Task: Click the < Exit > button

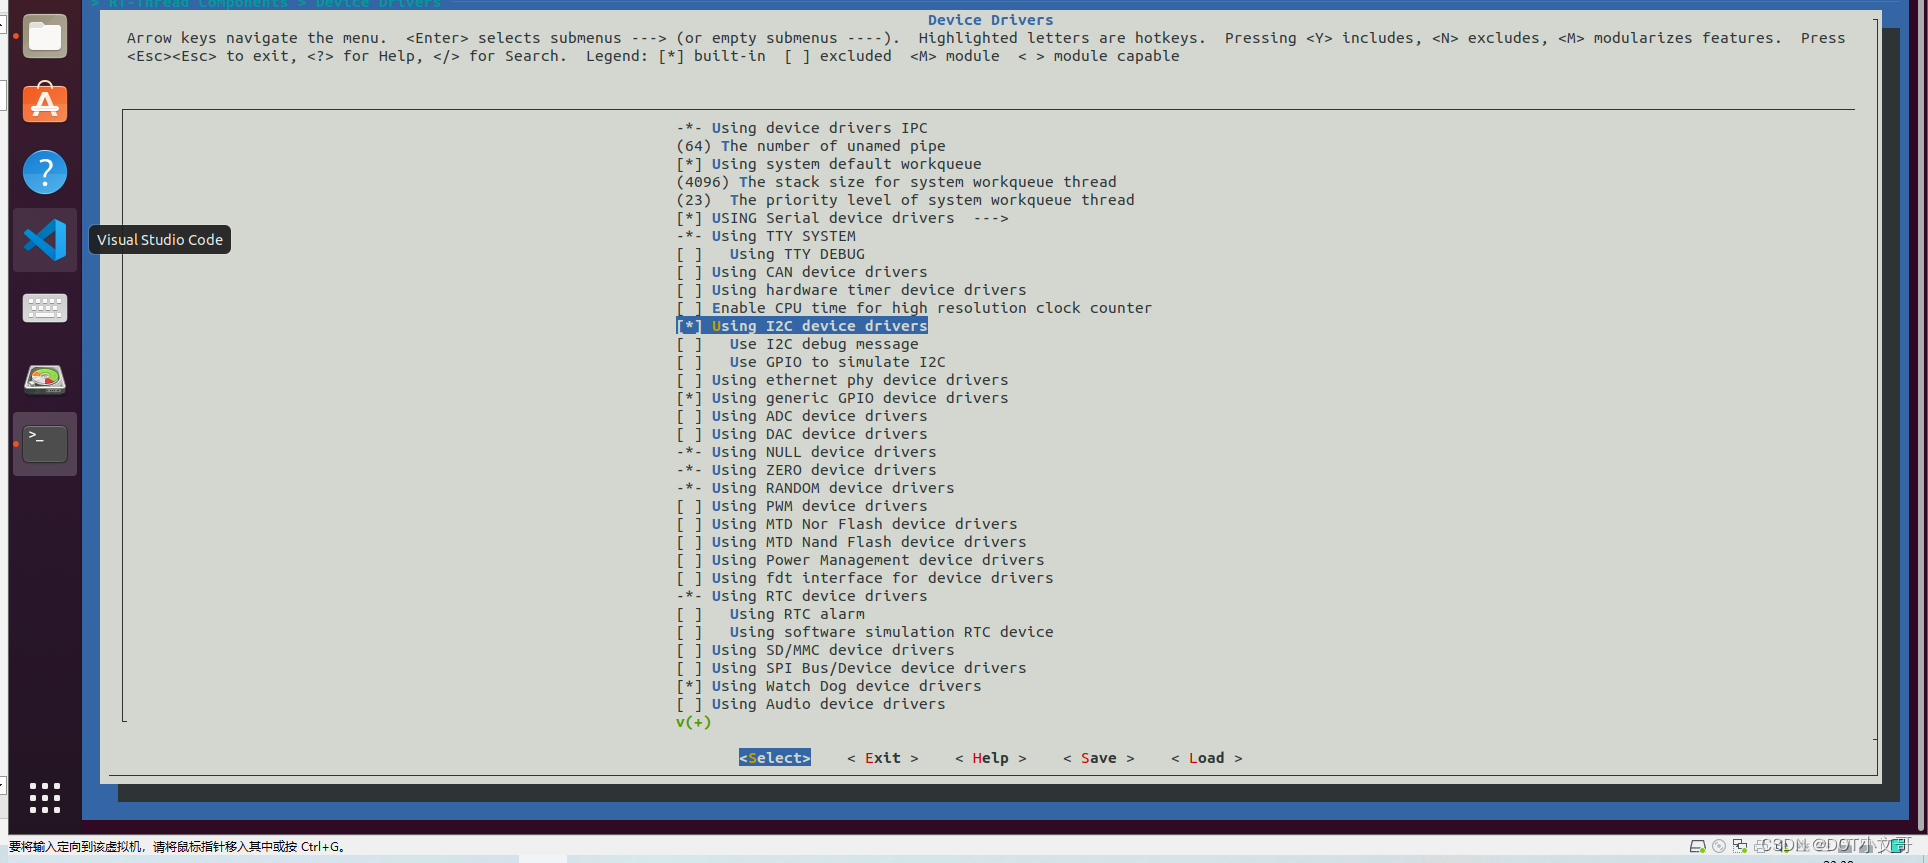Action: 883,758
